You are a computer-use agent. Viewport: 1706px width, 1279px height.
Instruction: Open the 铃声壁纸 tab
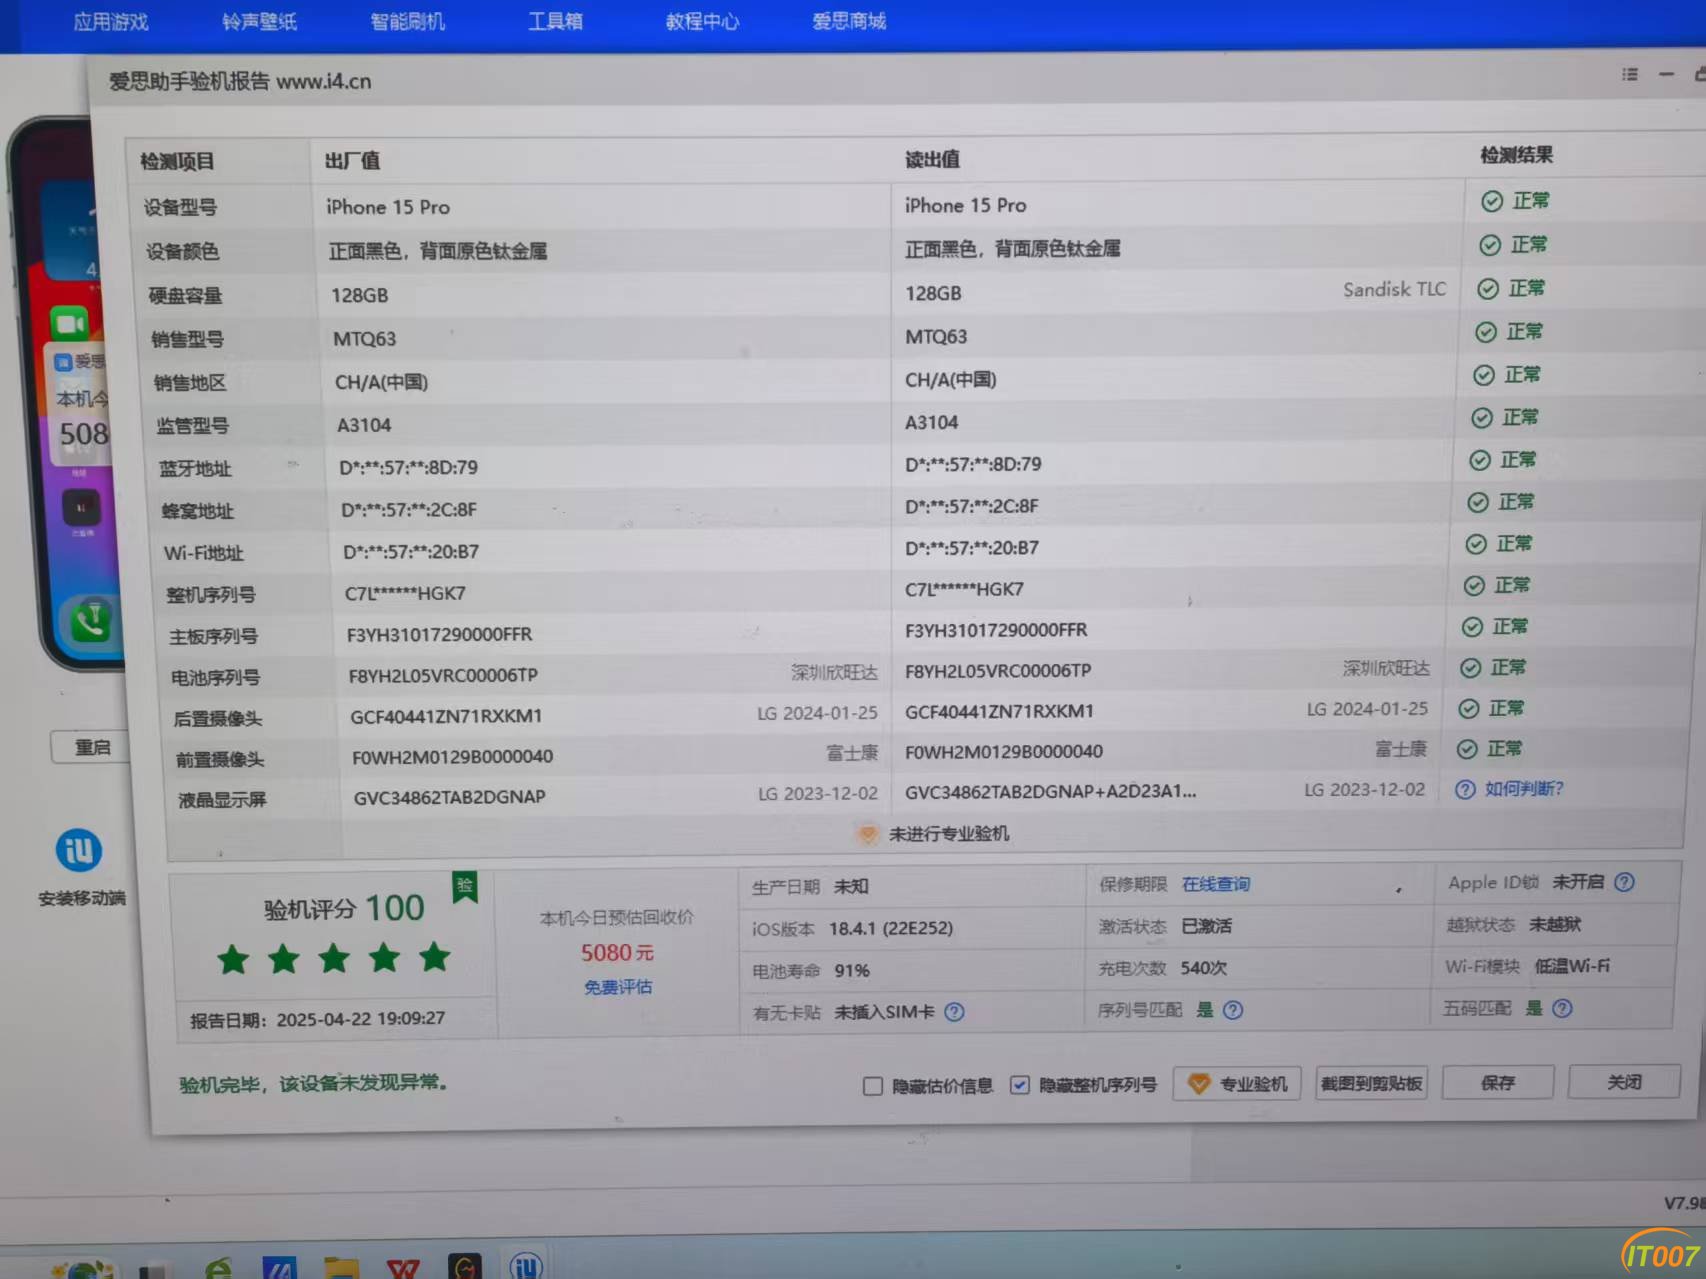259,22
